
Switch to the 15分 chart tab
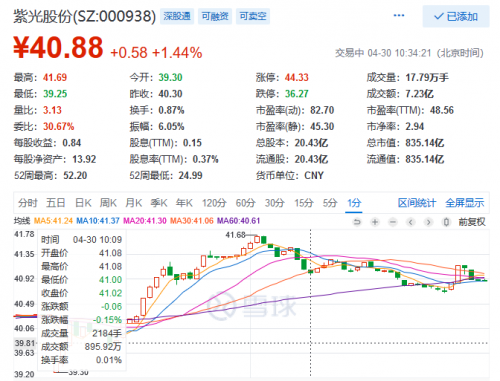tap(304, 203)
